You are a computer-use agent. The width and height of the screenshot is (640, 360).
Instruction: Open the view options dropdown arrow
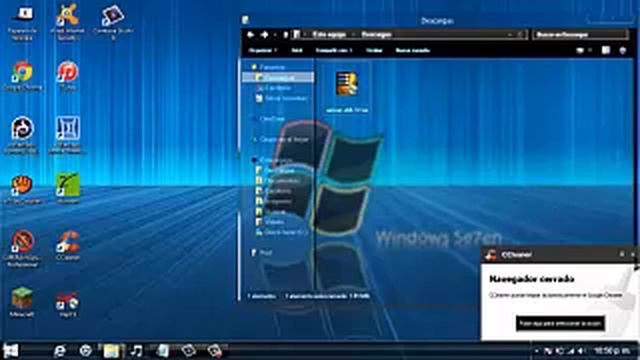(x=590, y=51)
